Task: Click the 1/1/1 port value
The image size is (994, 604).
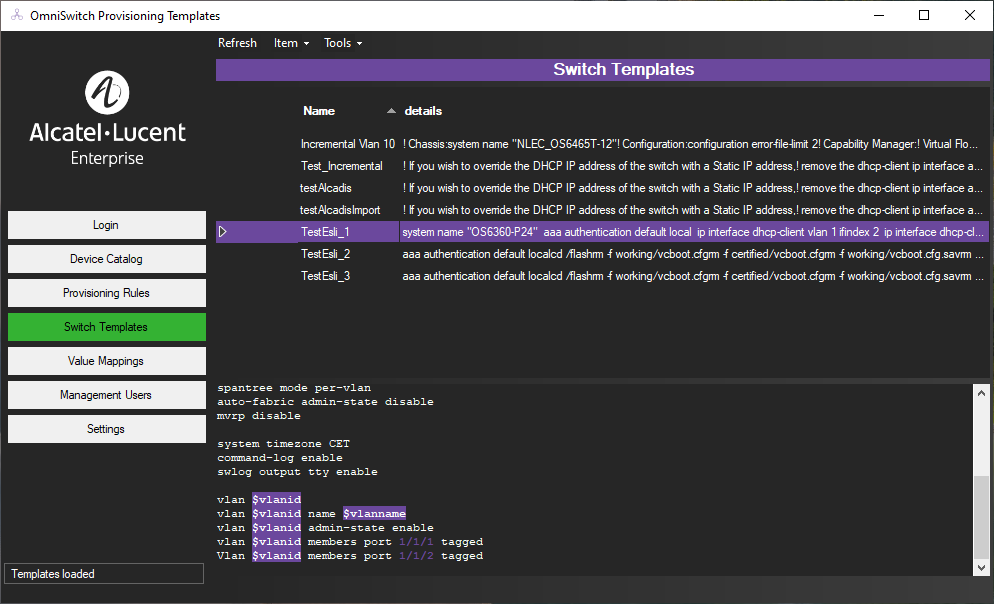Action: [416, 542]
